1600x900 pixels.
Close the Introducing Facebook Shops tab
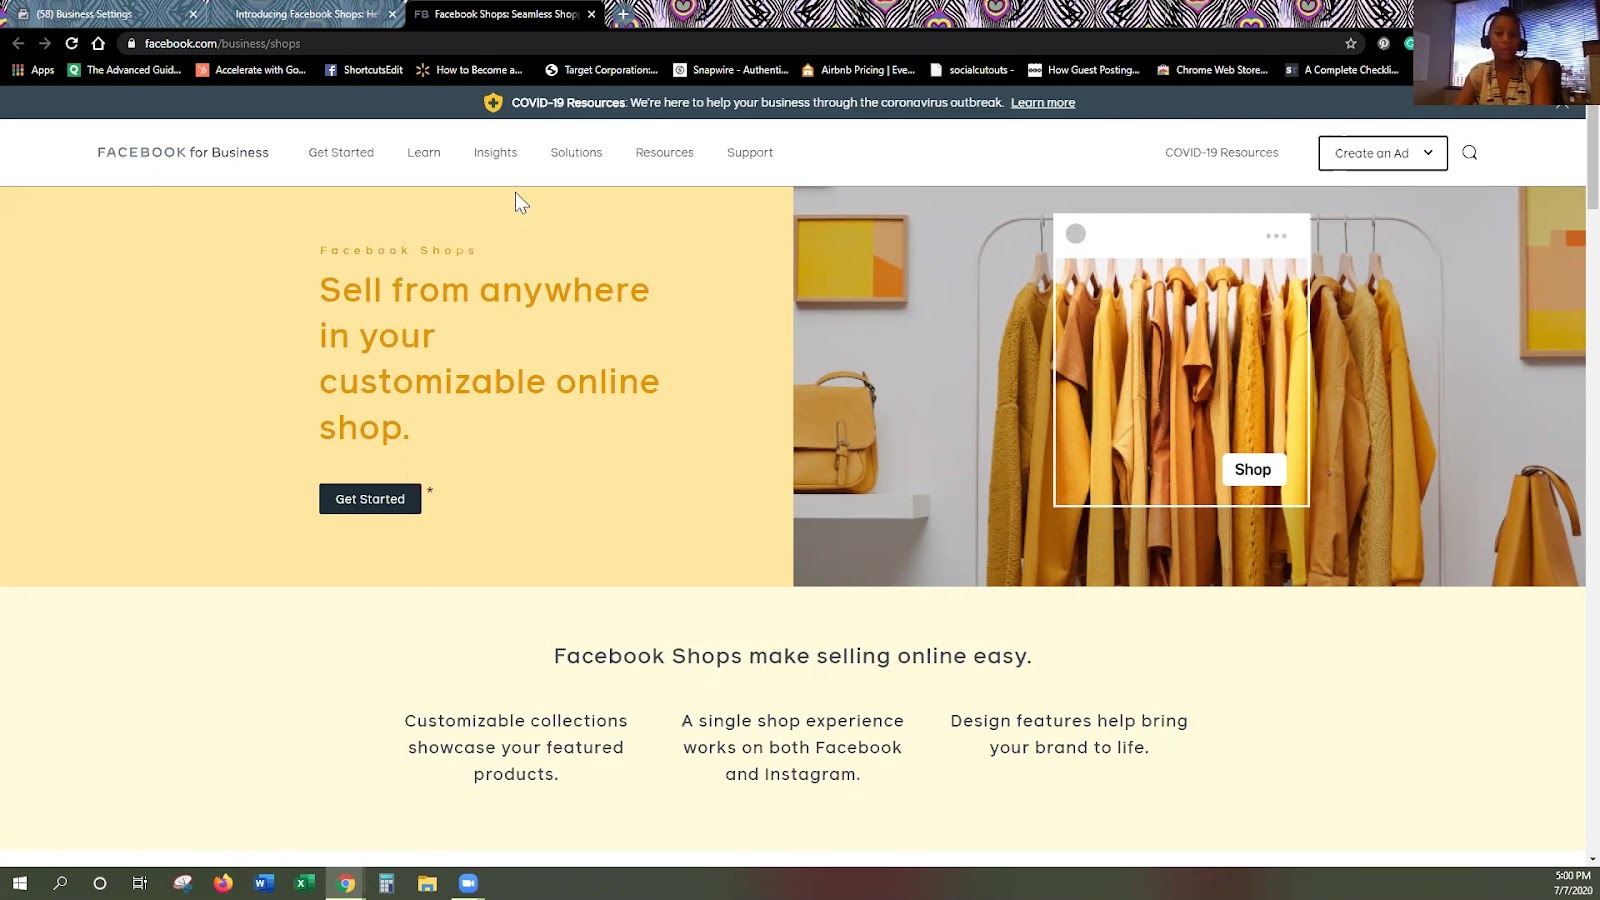(392, 14)
